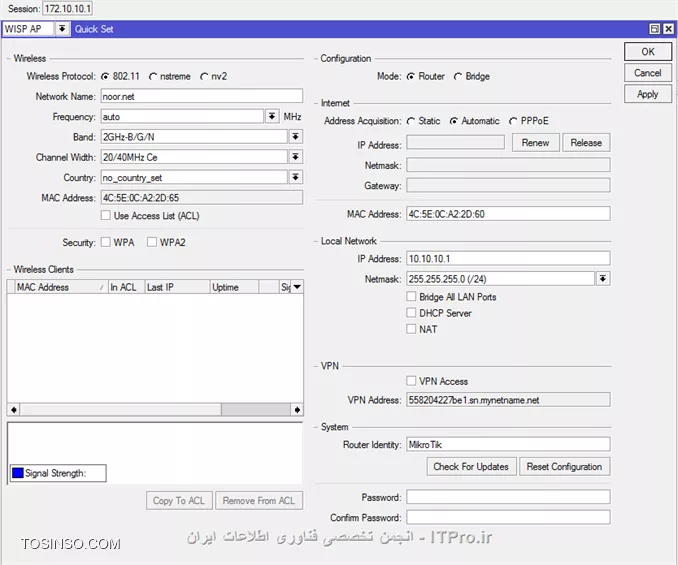Tick the WPA2 security checkbox
Viewport: 678px width, 565px height.
click(152, 242)
